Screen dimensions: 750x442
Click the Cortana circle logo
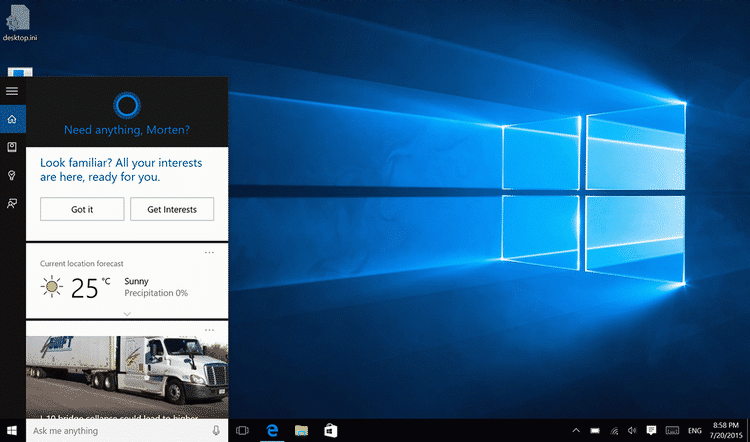(127, 105)
